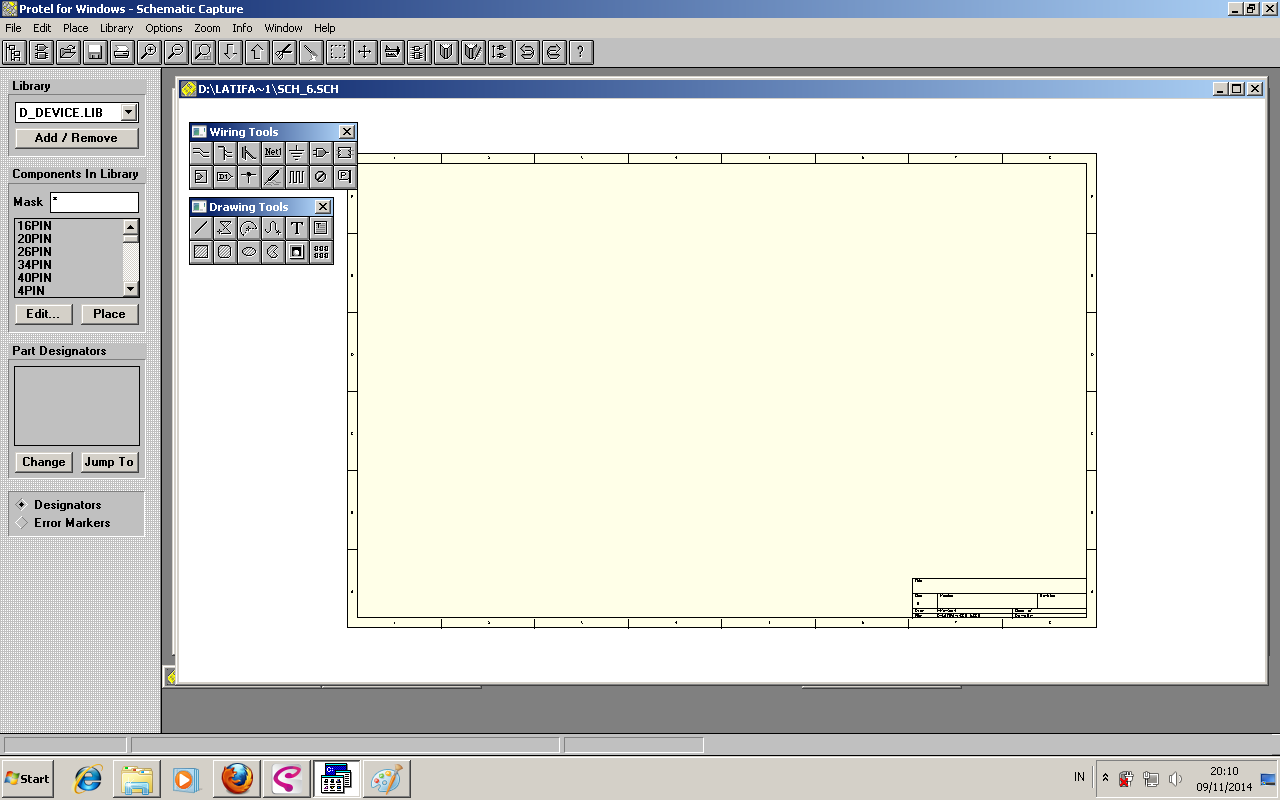Select the Ellipse drawing tool
1280x800 pixels.
[x=249, y=252]
